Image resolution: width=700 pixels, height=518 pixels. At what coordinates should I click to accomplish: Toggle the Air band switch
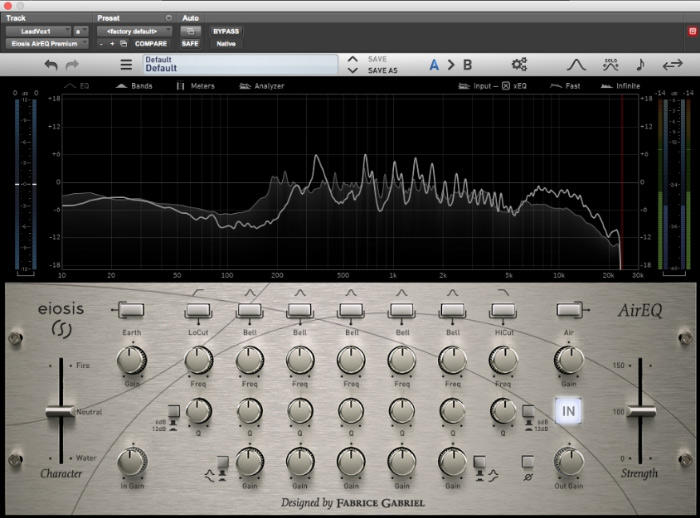pyautogui.click(x=570, y=310)
